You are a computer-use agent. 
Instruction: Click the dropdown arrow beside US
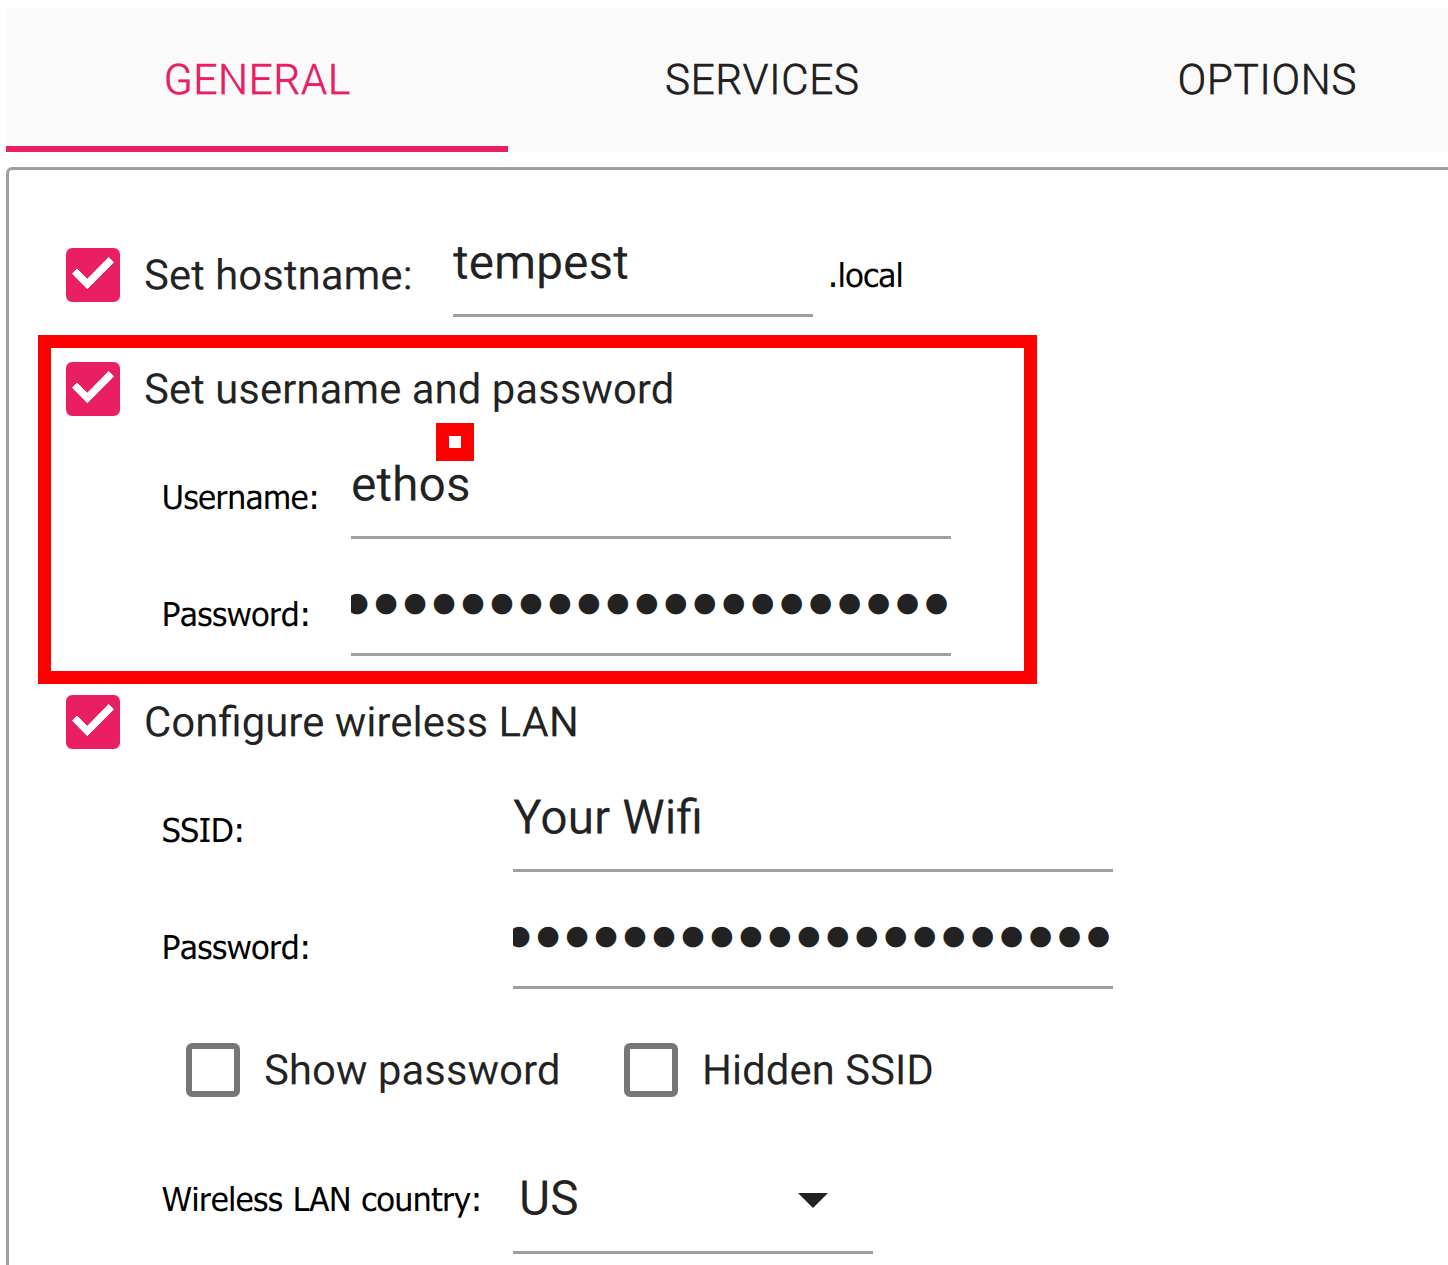(813, 1200)
